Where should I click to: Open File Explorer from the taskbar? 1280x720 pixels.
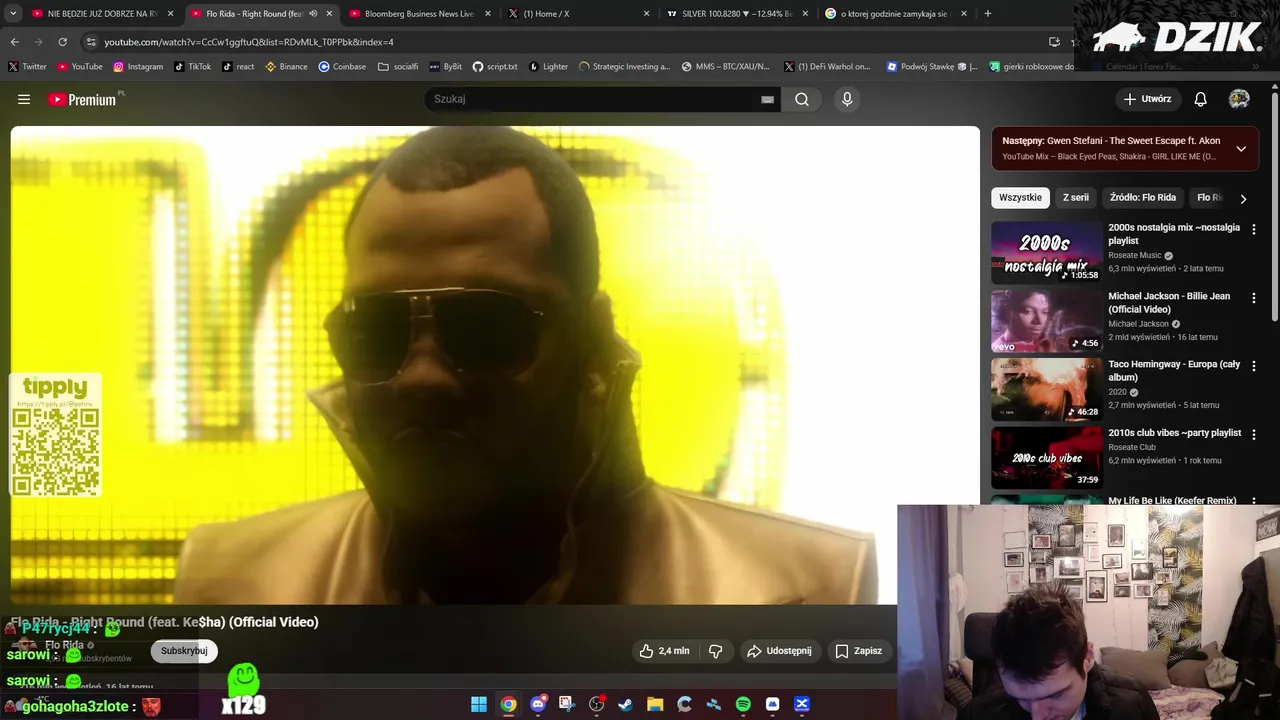point(655,705)
